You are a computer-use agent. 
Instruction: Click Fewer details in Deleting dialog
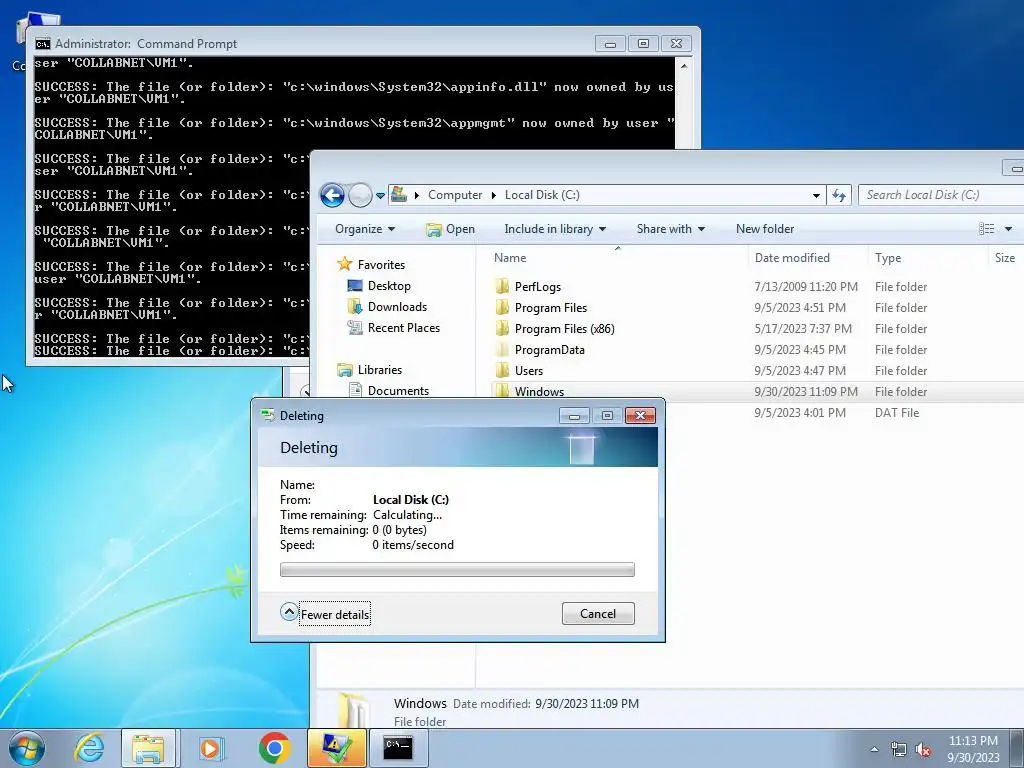pyautogui.click(x=335, y=615)
